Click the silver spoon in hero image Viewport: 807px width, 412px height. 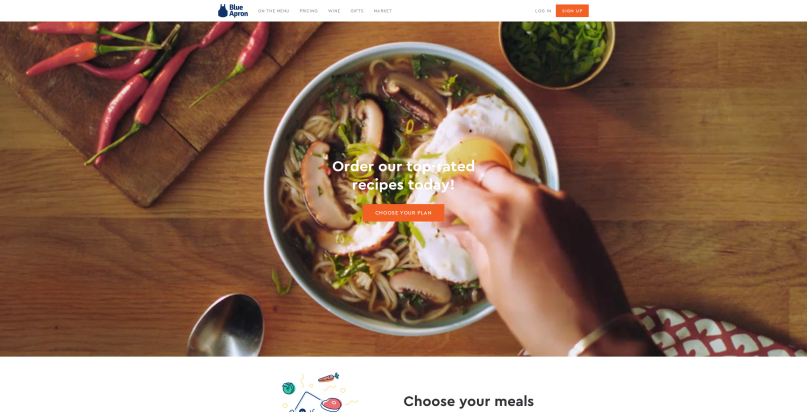(226, 325)
